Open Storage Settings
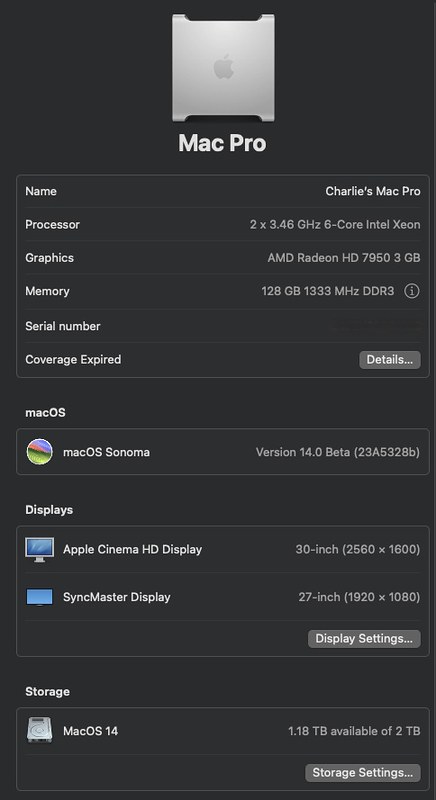Viewport: 436px width, 800px height. [363, 772]
